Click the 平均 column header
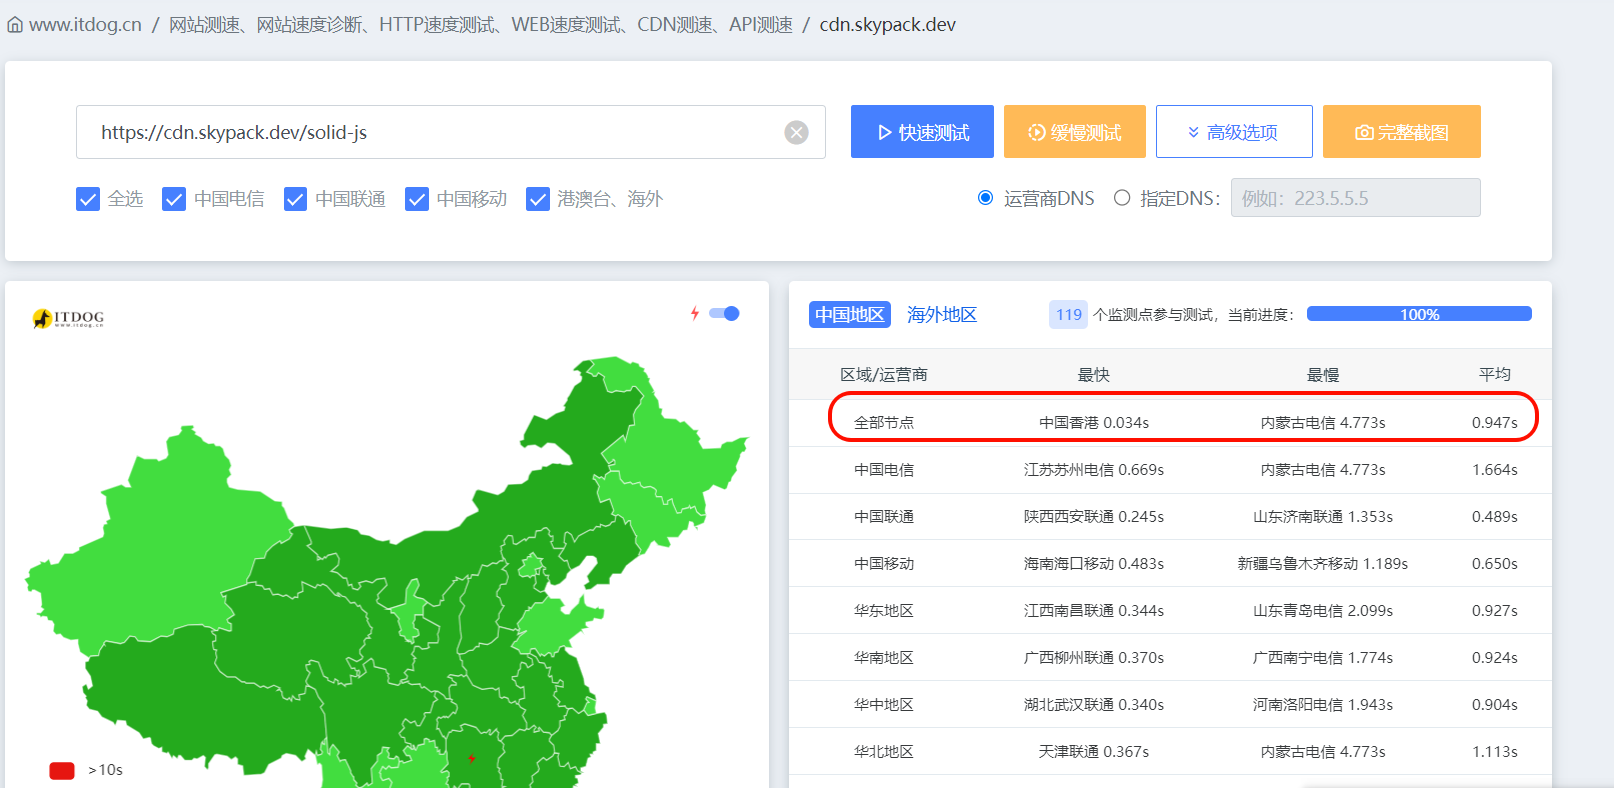This screenshot has width=1614, height=788. [1495, 374]
